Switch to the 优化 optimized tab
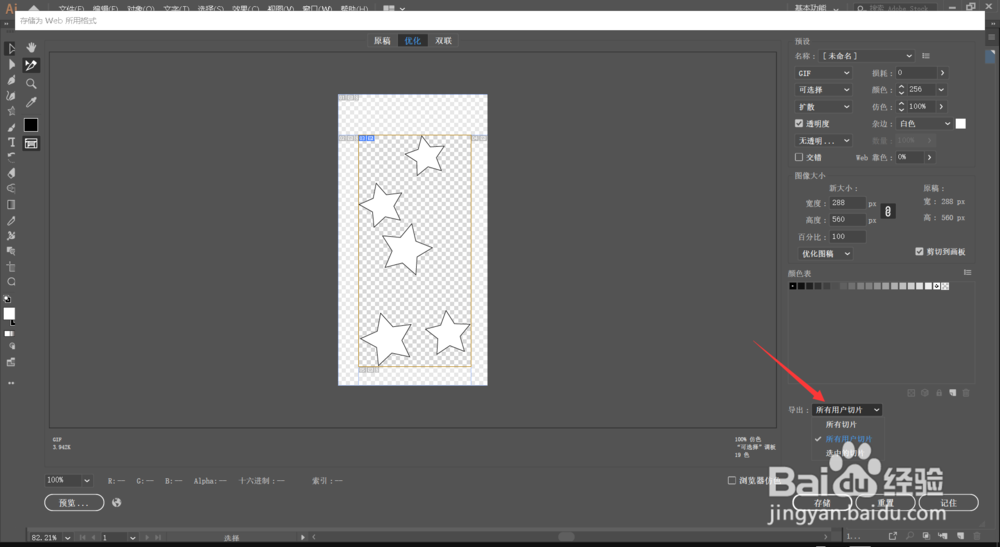The image size is (1000, 547). (x=413, y=41)
